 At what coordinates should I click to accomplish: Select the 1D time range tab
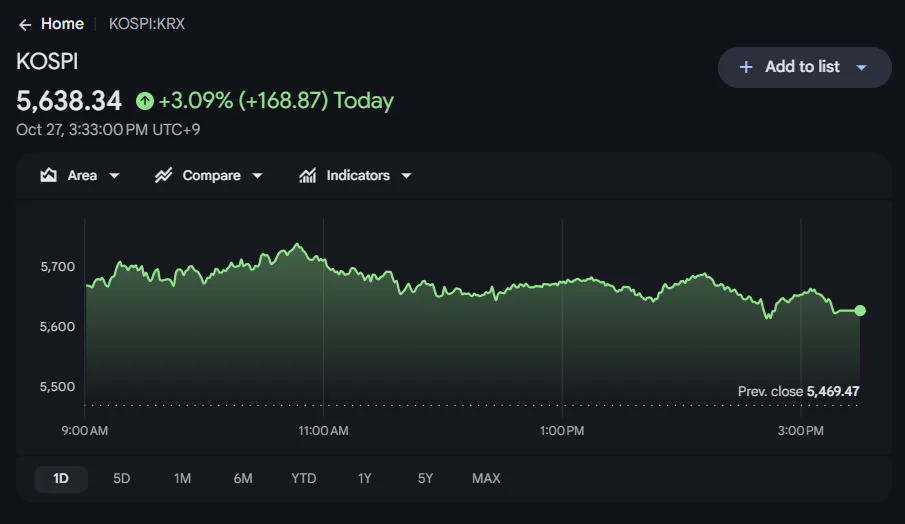[61, 479]
